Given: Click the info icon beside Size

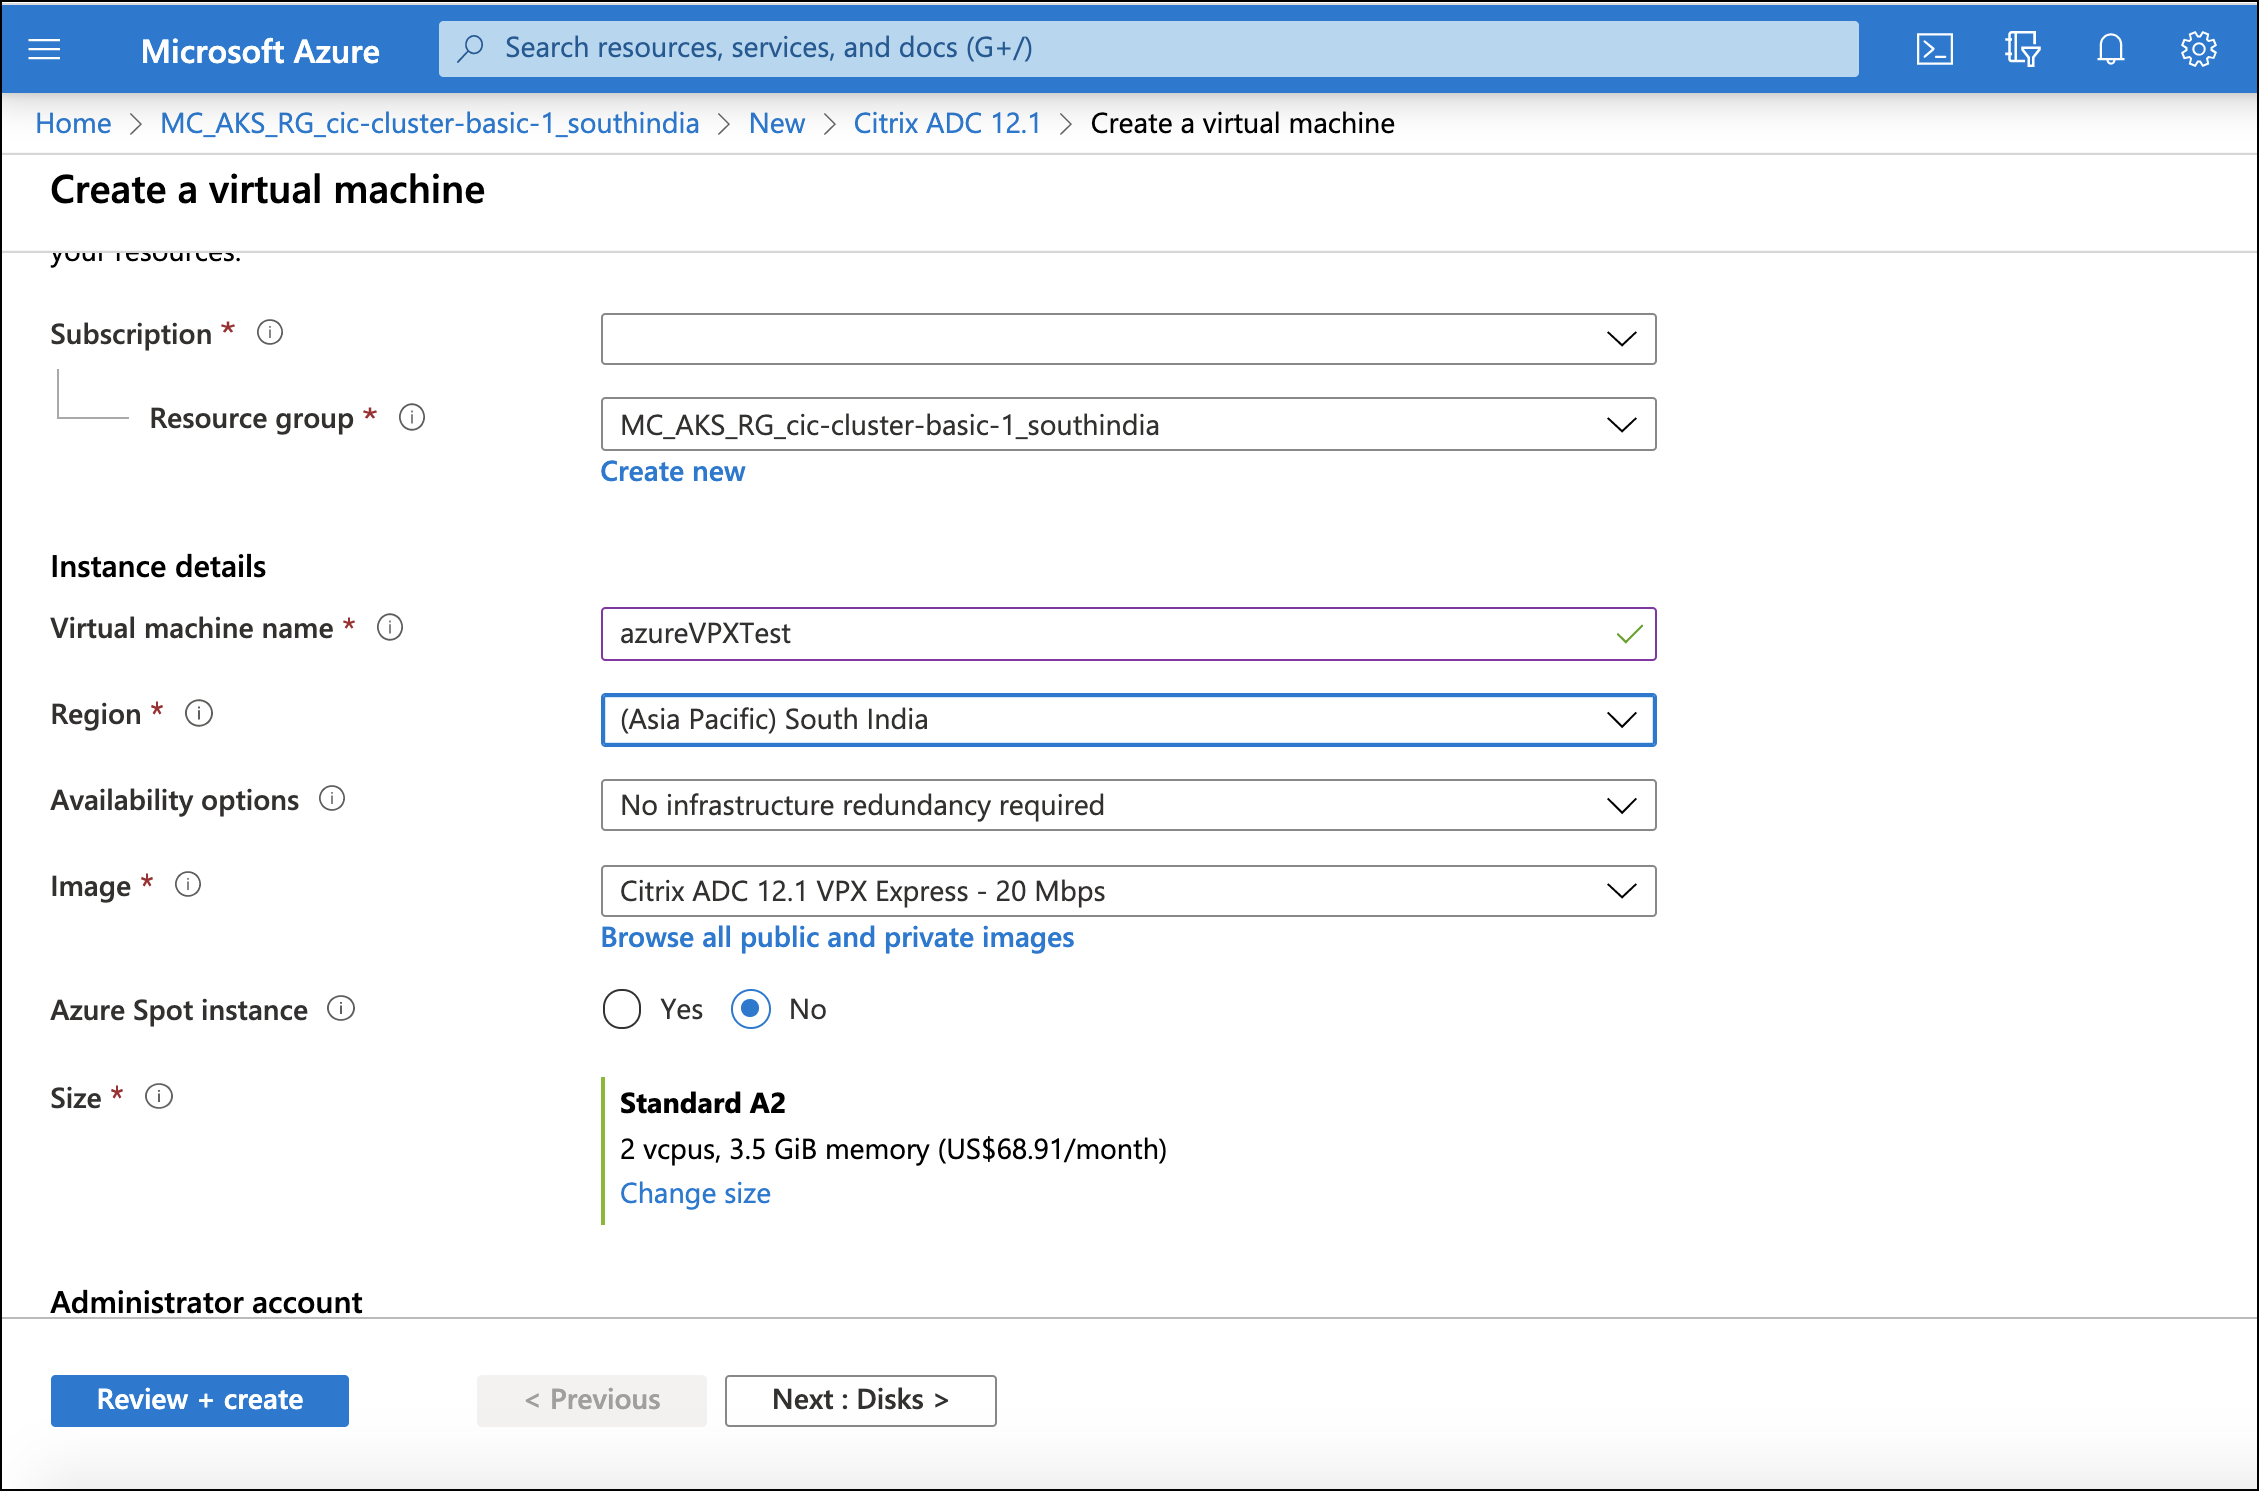Looking at the screenshot, I should click(159, 1096).
